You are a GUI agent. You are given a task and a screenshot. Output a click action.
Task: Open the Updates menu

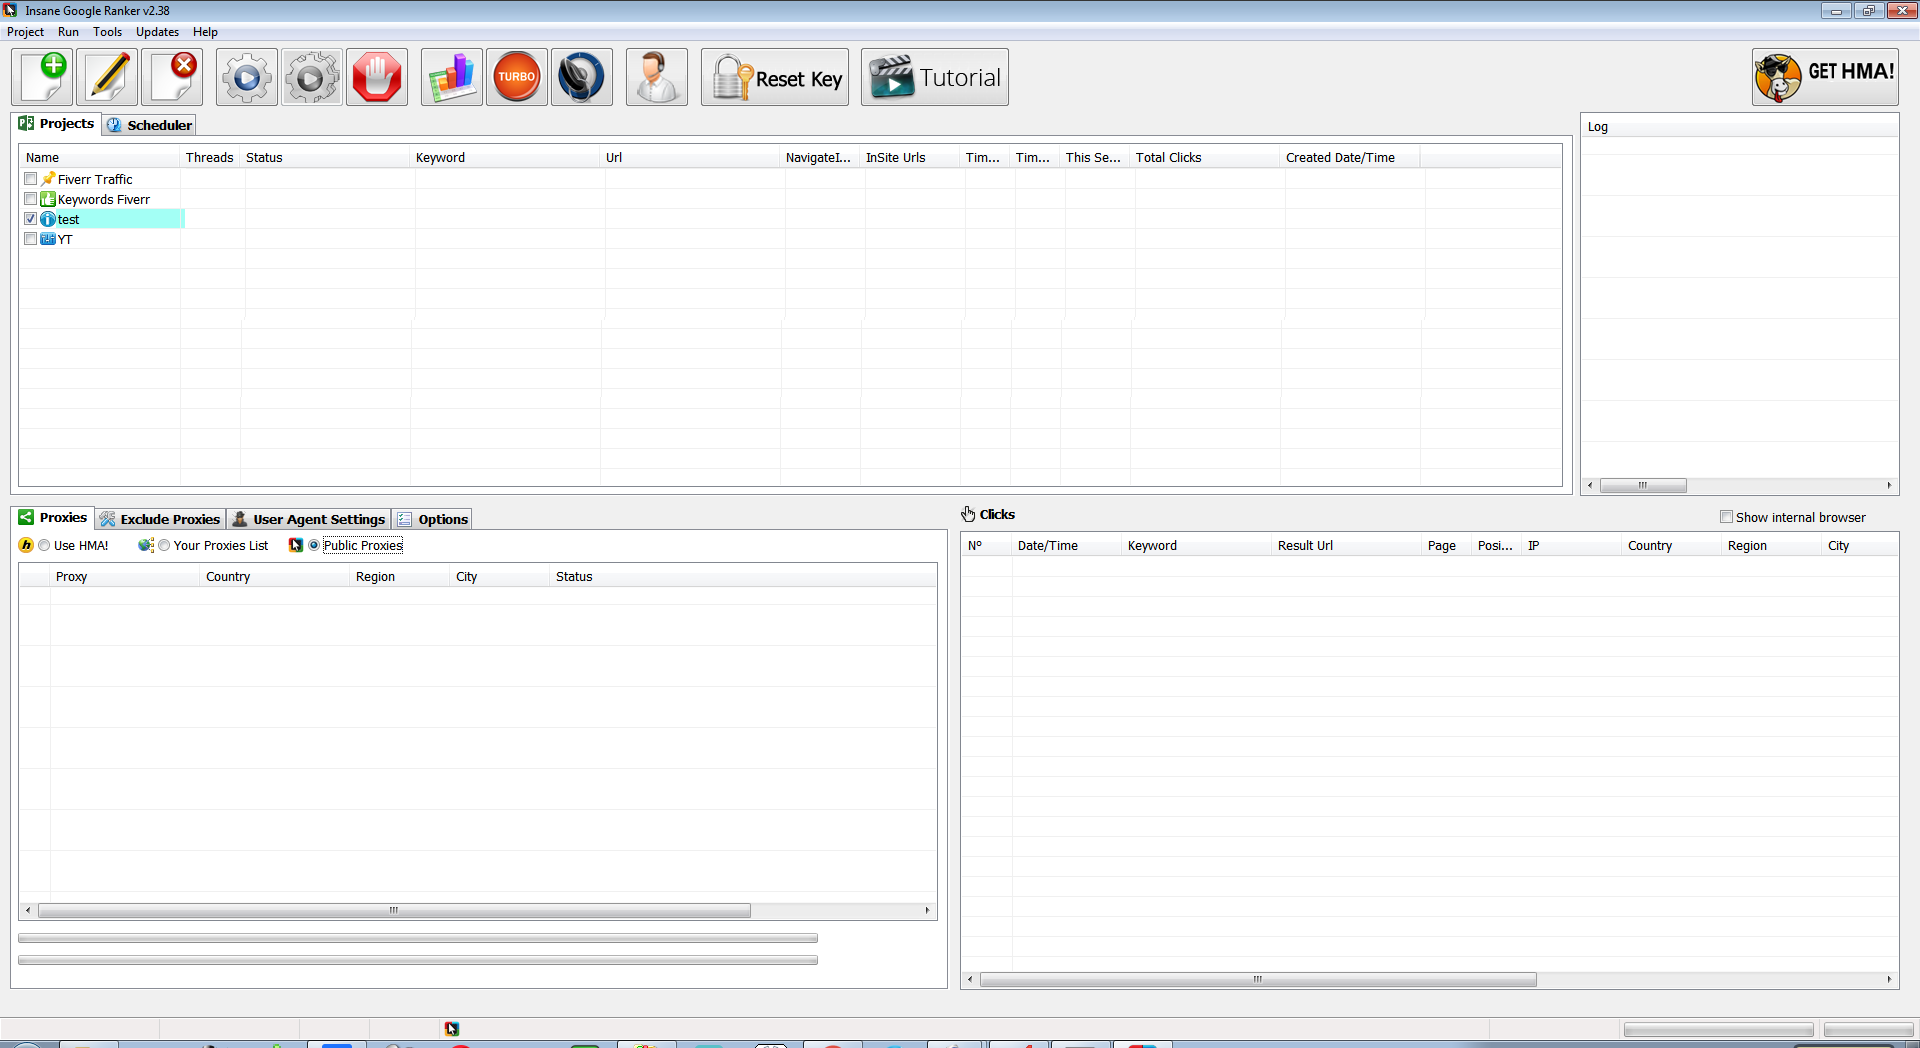click(157, 31)
